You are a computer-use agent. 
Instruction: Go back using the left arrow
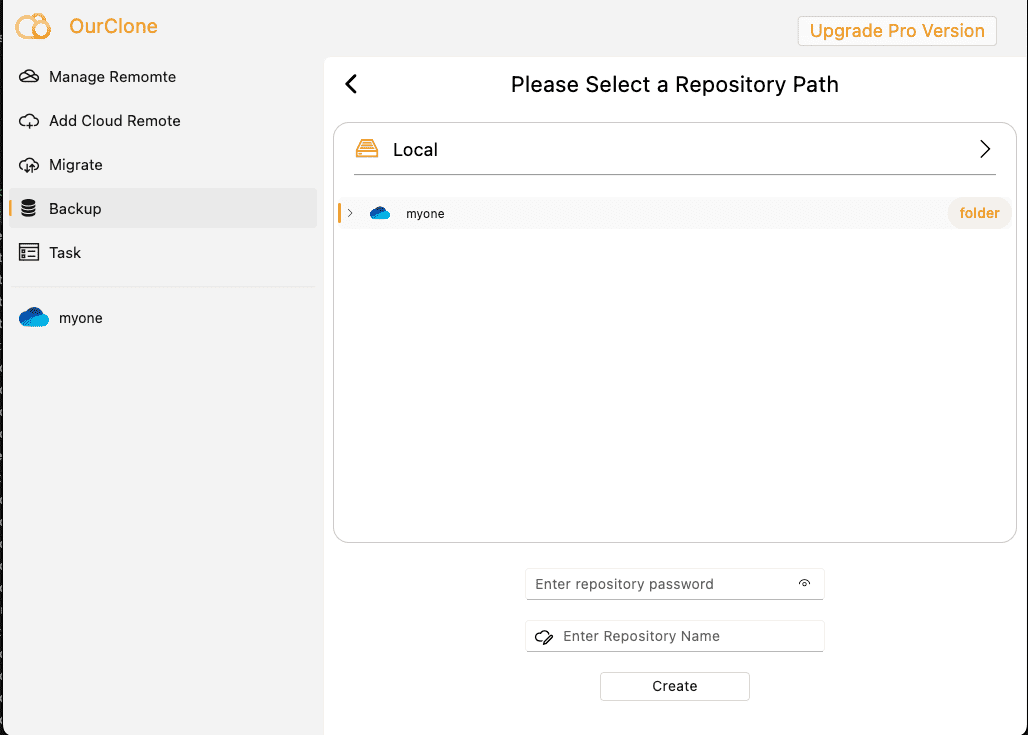coord(351,84)
